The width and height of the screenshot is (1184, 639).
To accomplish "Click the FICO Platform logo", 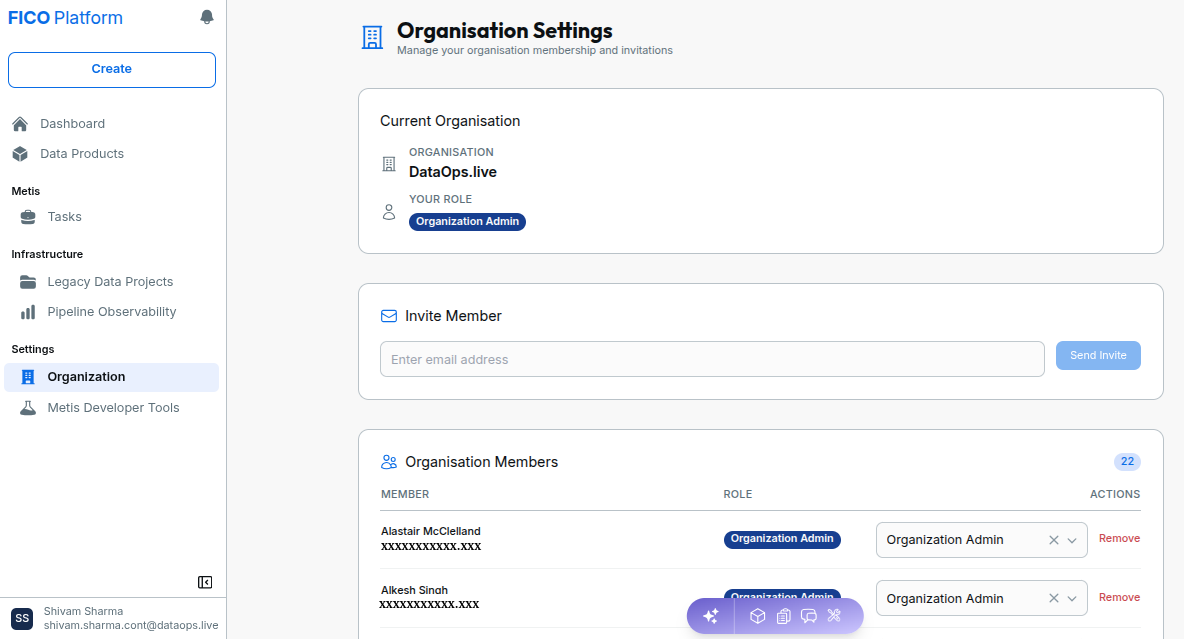I will [x=66, y=18].
